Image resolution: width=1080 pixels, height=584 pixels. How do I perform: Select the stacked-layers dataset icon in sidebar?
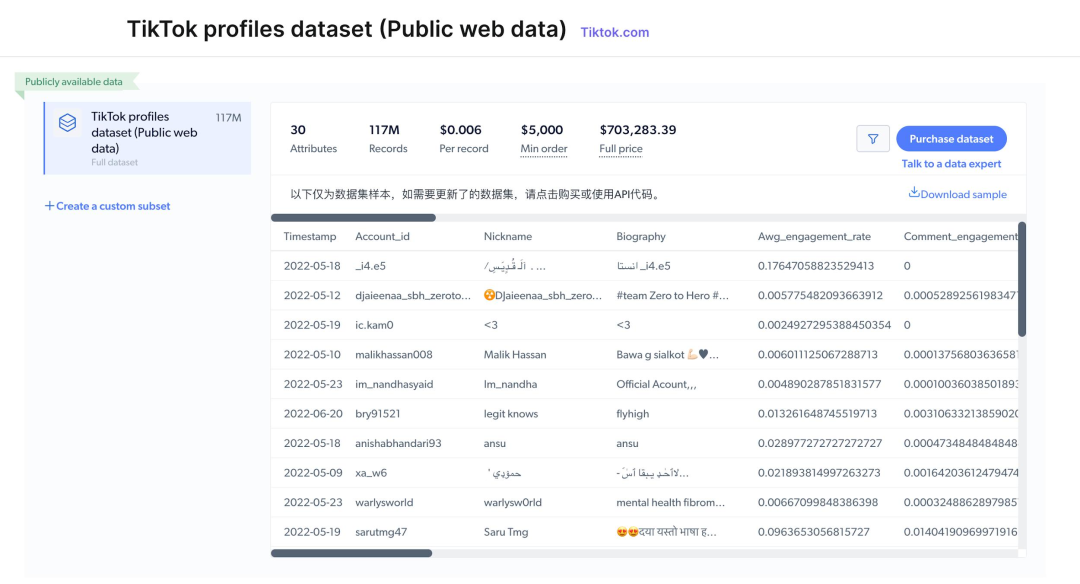pyautogui.click(x=67, y=122)
